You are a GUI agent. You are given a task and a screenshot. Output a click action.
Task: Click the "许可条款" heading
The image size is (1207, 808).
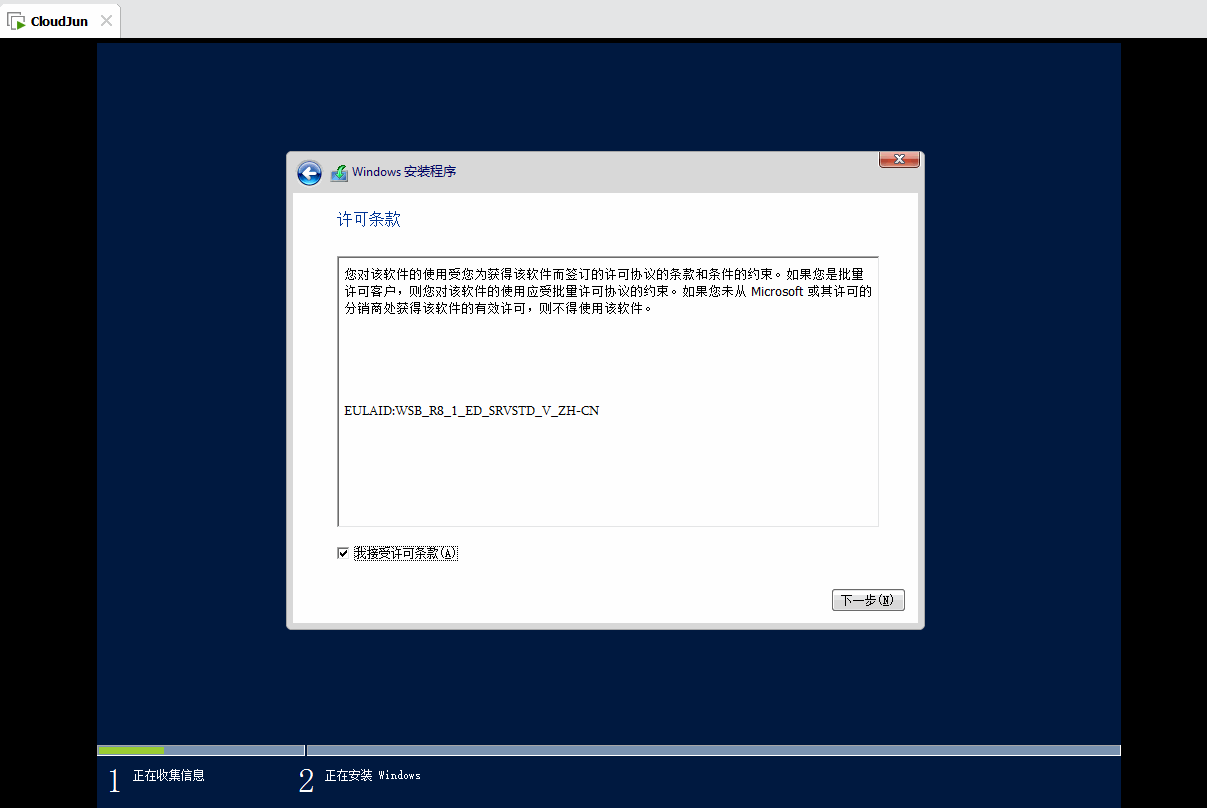[x=369, y=219]
